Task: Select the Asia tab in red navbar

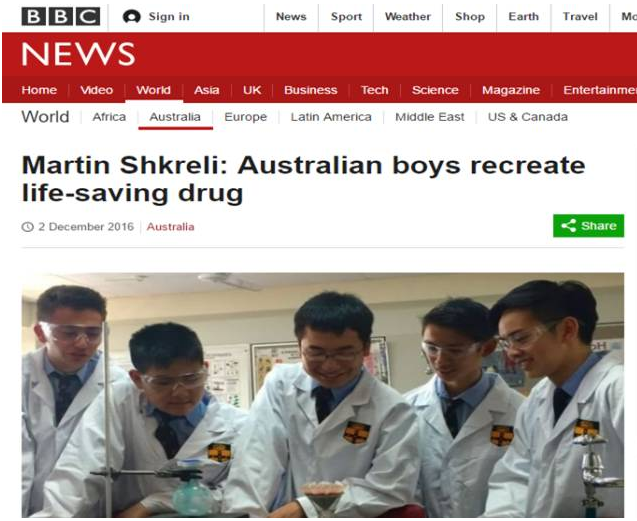Action: 206,90
